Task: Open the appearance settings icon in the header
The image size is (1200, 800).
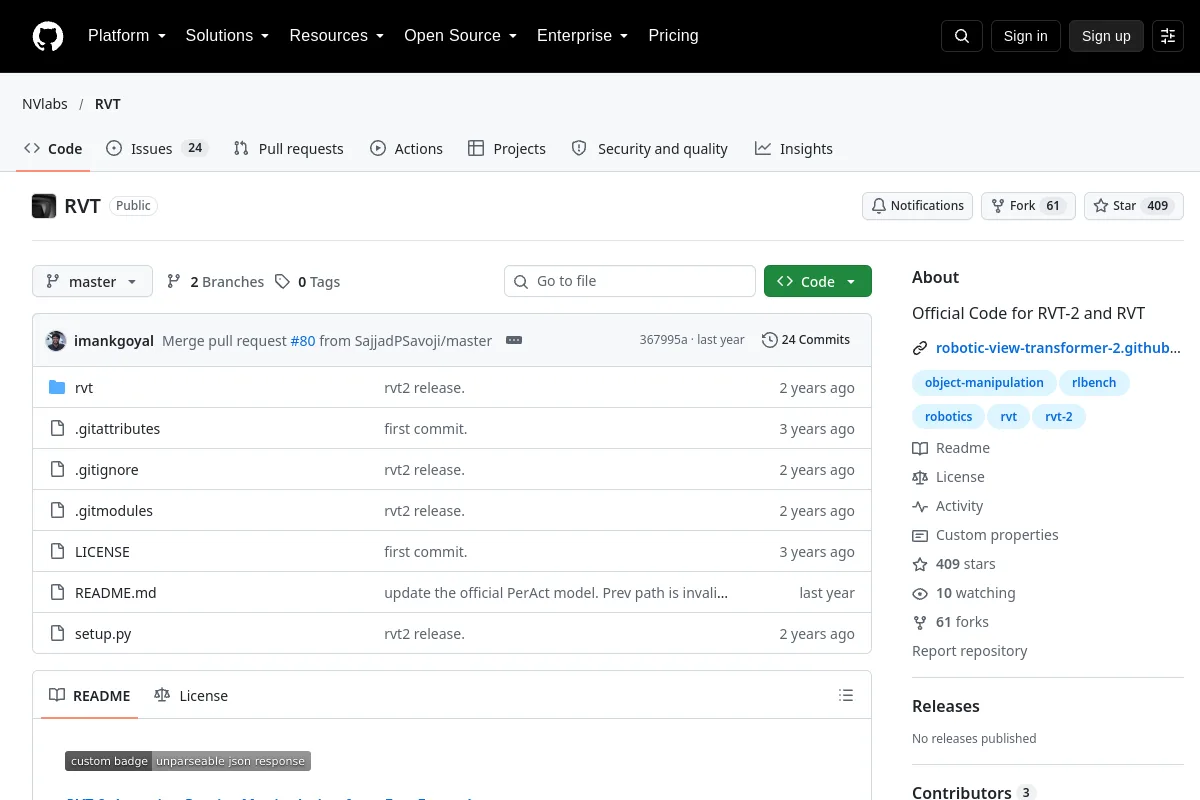Action: pyautogui.click(x=1168, y=36)
